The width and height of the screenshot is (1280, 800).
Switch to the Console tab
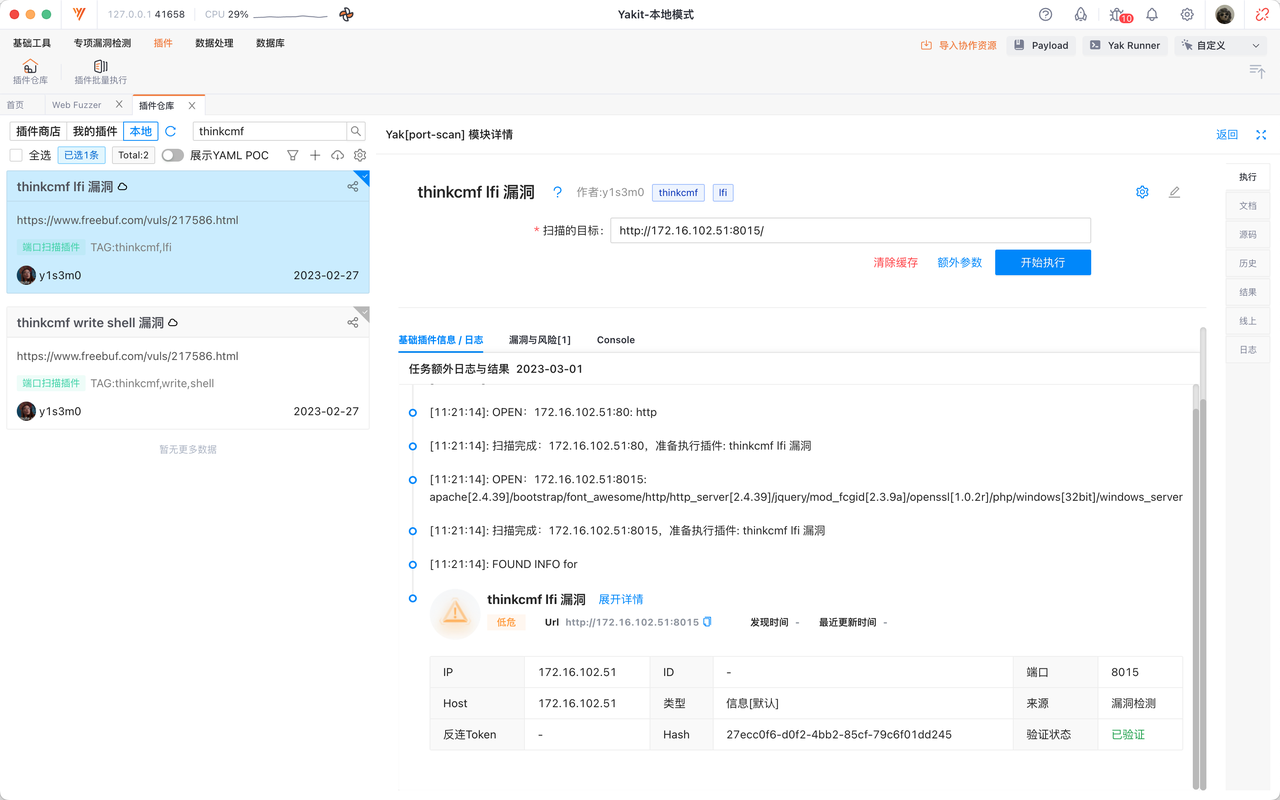coord(616,340)
